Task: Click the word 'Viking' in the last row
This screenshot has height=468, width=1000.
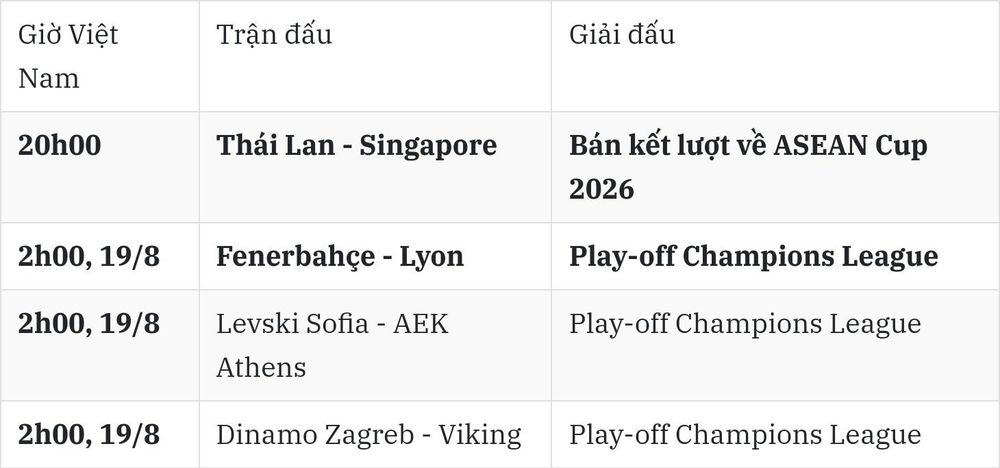Action: point(480,435)
